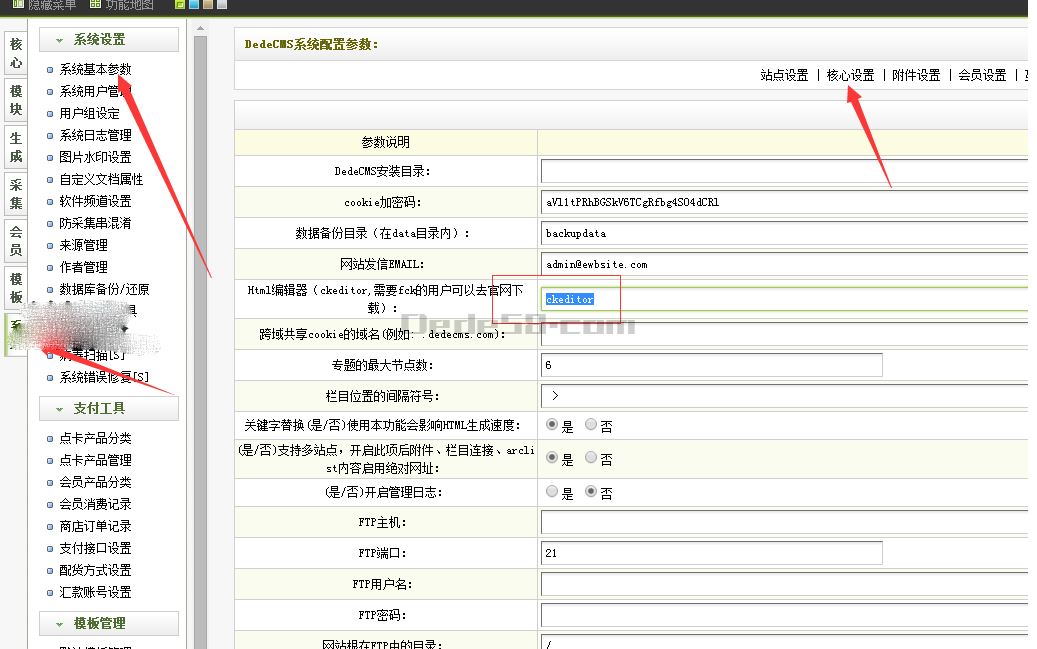
Task: Select 否 for keyword replacement
Action: [x=591, y=425]
